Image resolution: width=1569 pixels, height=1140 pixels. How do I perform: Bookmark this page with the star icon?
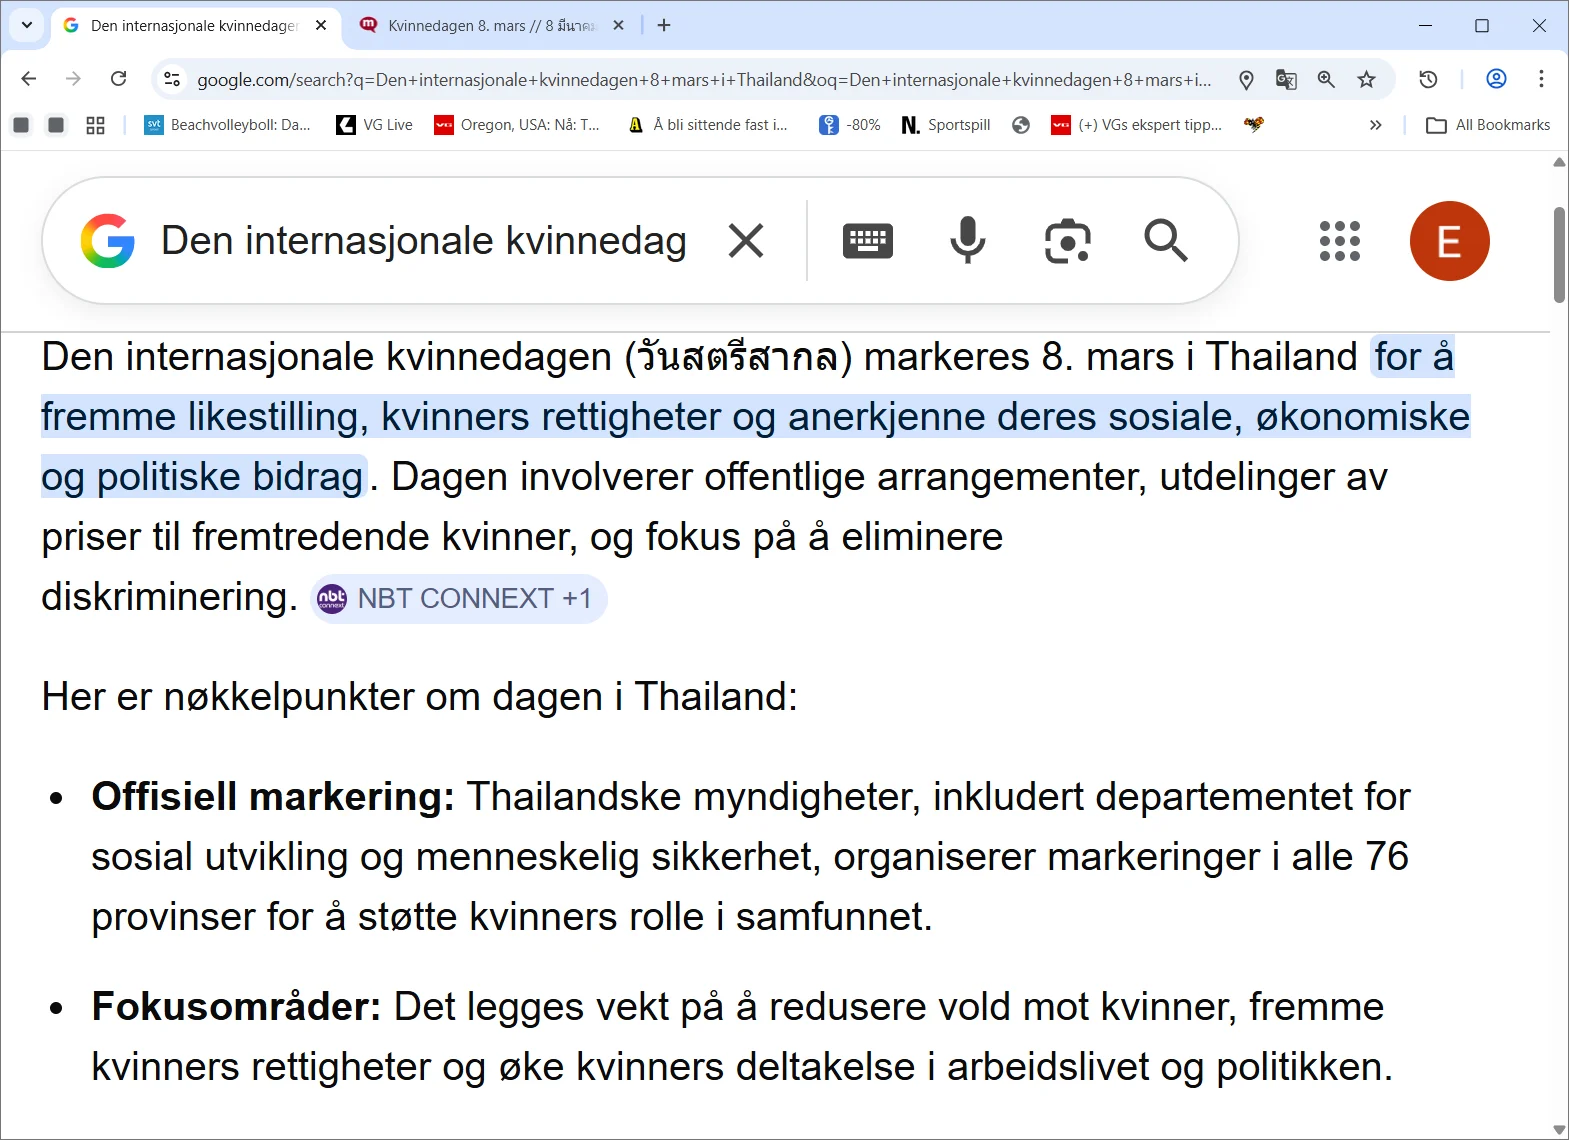(1366, 80)
